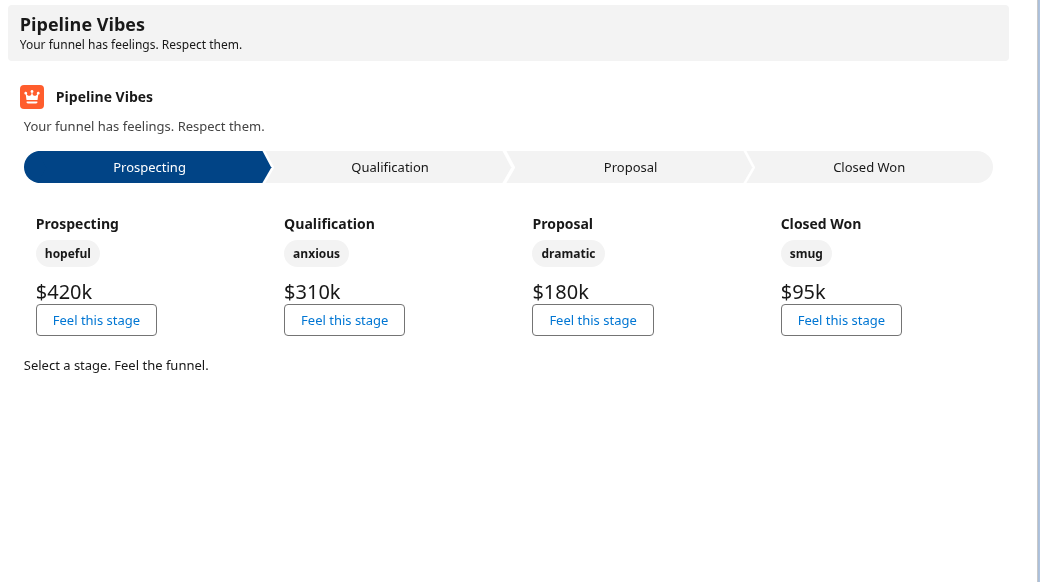Select the Qualification stage in path
The image size is (1040, 582).
click(x=389, y=167)
